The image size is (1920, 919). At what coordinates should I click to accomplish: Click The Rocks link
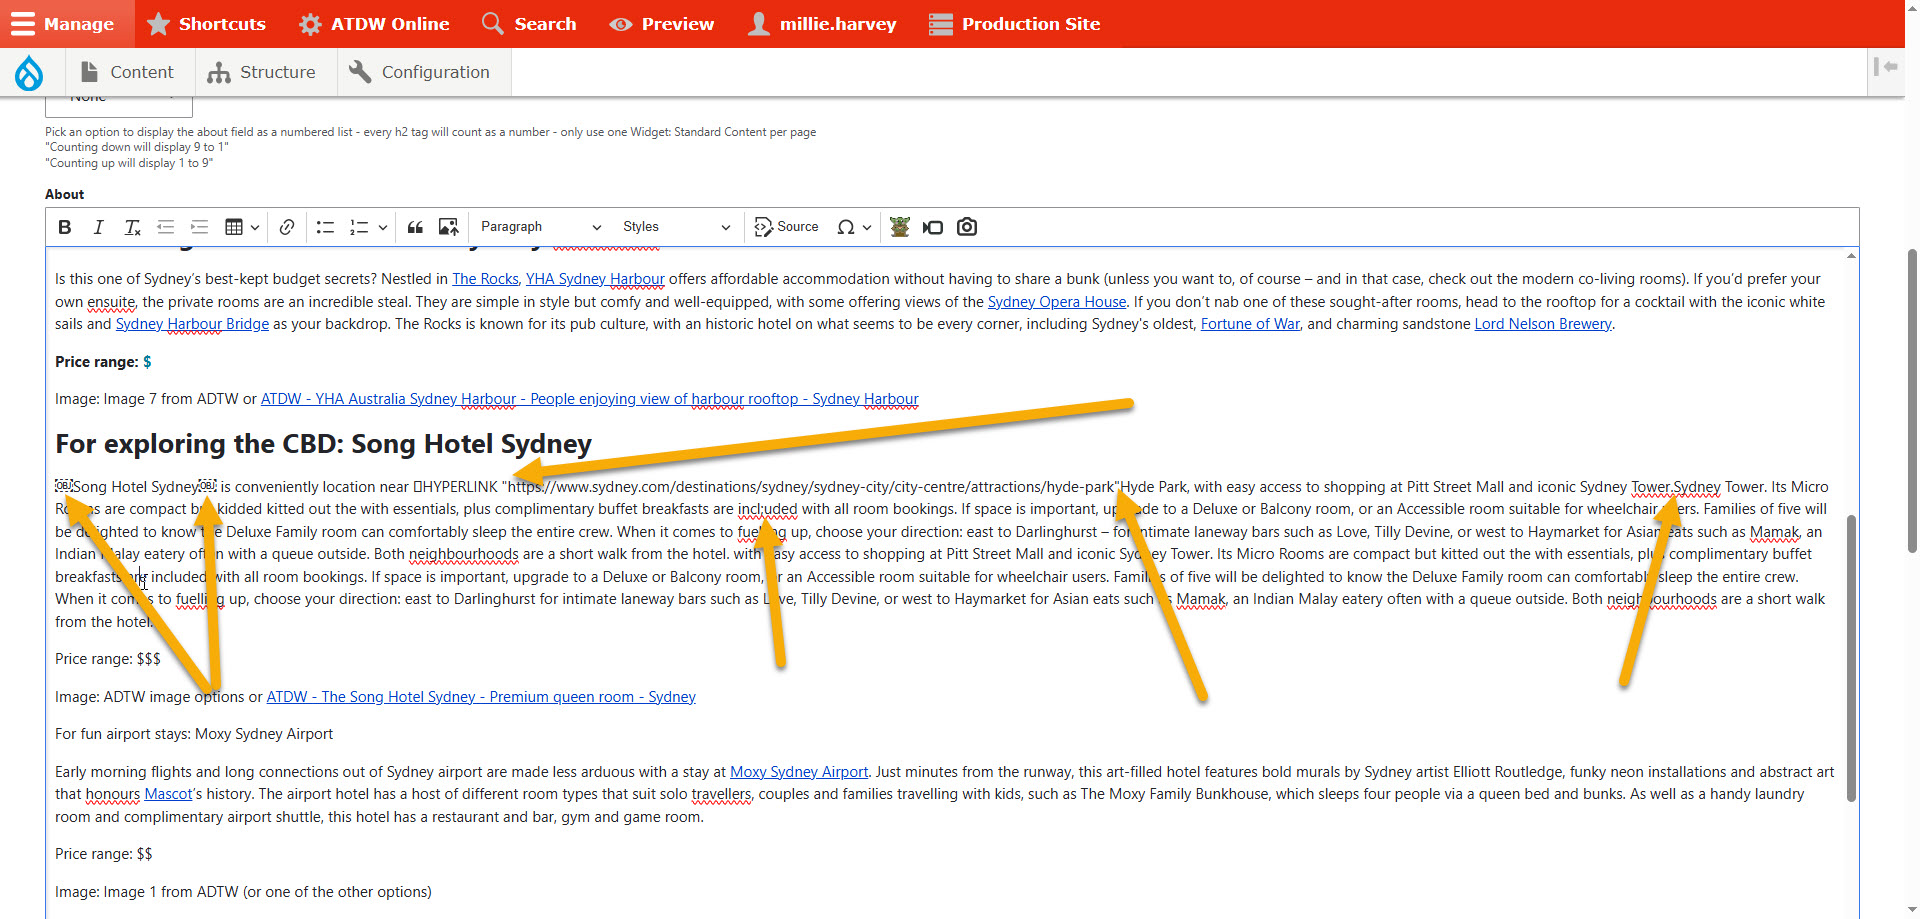tap(485, 279)
